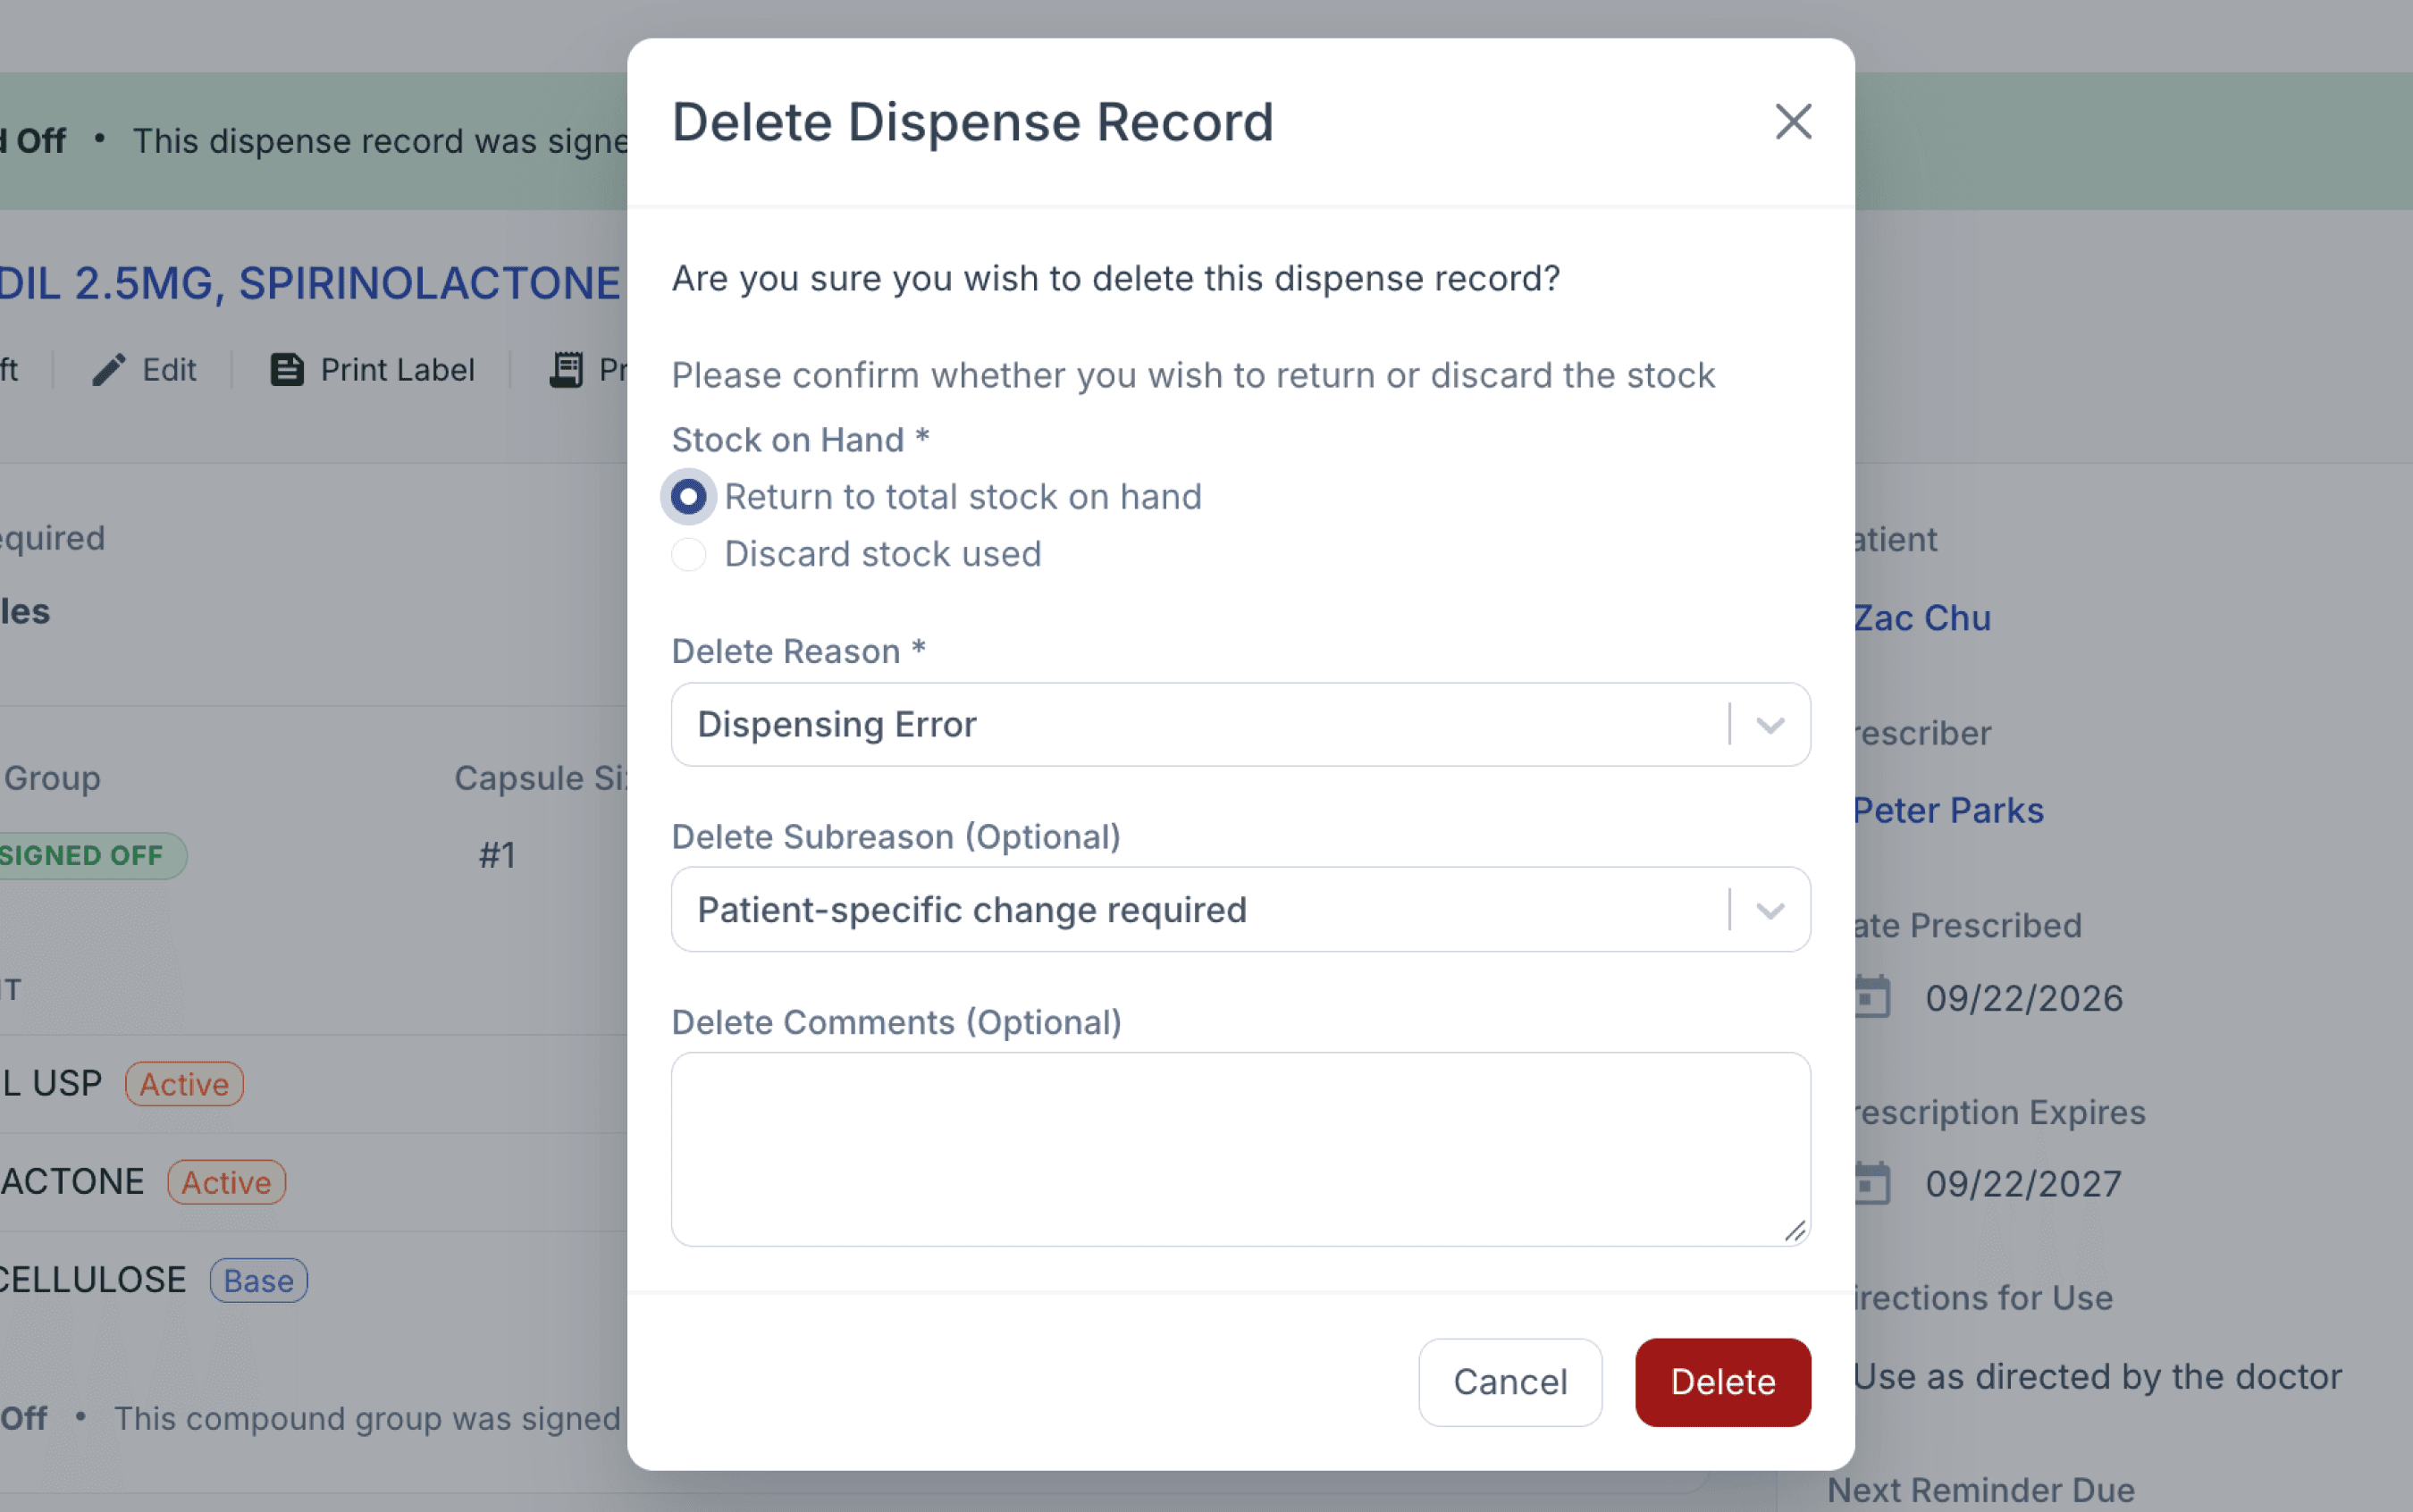Image resolution: width=2413 pixels, height=1512 pixels.
Task: Select Discard stock used option
Action: coord(688,554)
